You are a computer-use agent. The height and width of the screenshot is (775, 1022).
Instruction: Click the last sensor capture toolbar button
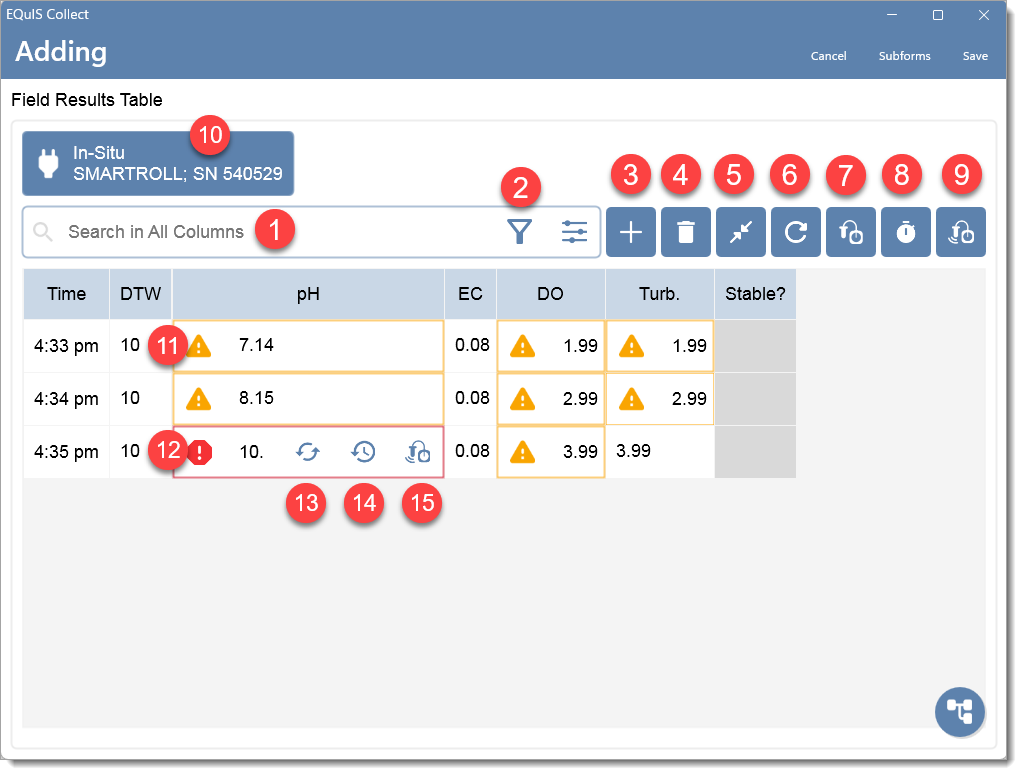pyautogui.click(x=961, y=232)
